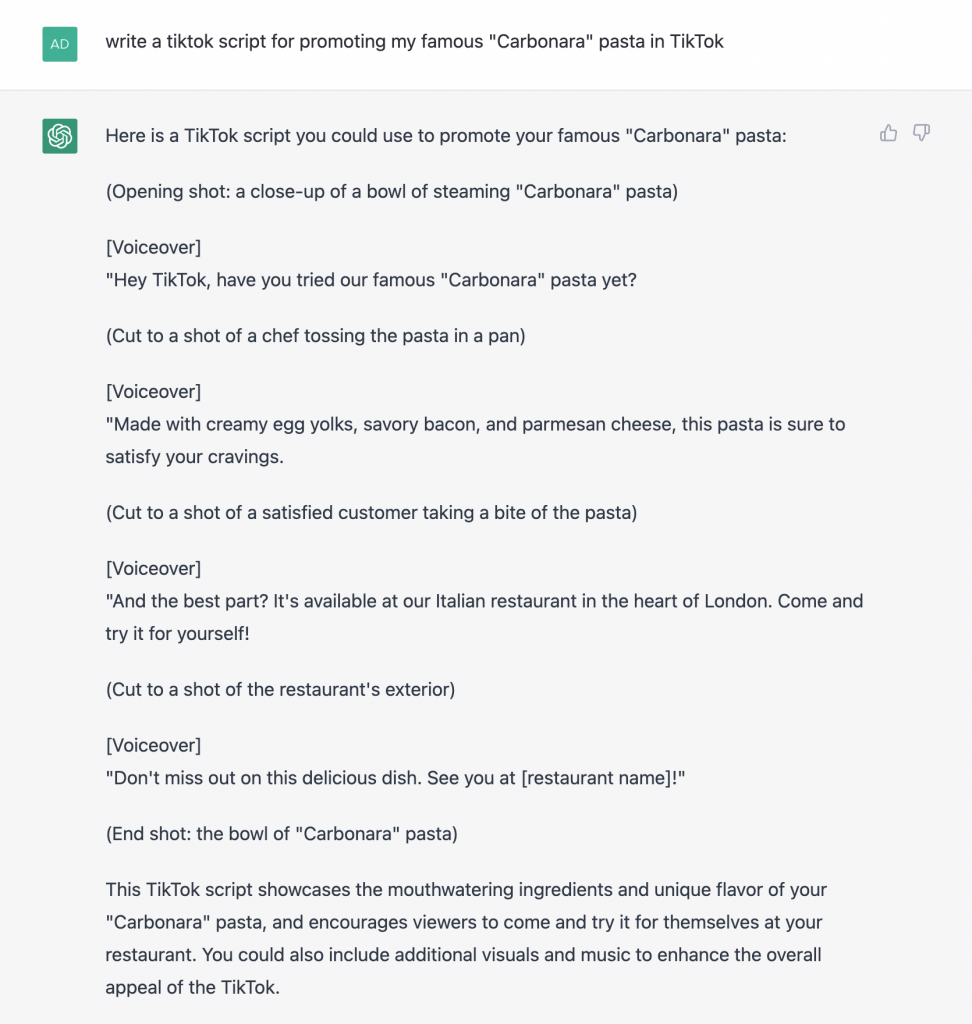Click the third [Voiceover] label
This screenshot has width=972, height=1024.
pos(154,569)
